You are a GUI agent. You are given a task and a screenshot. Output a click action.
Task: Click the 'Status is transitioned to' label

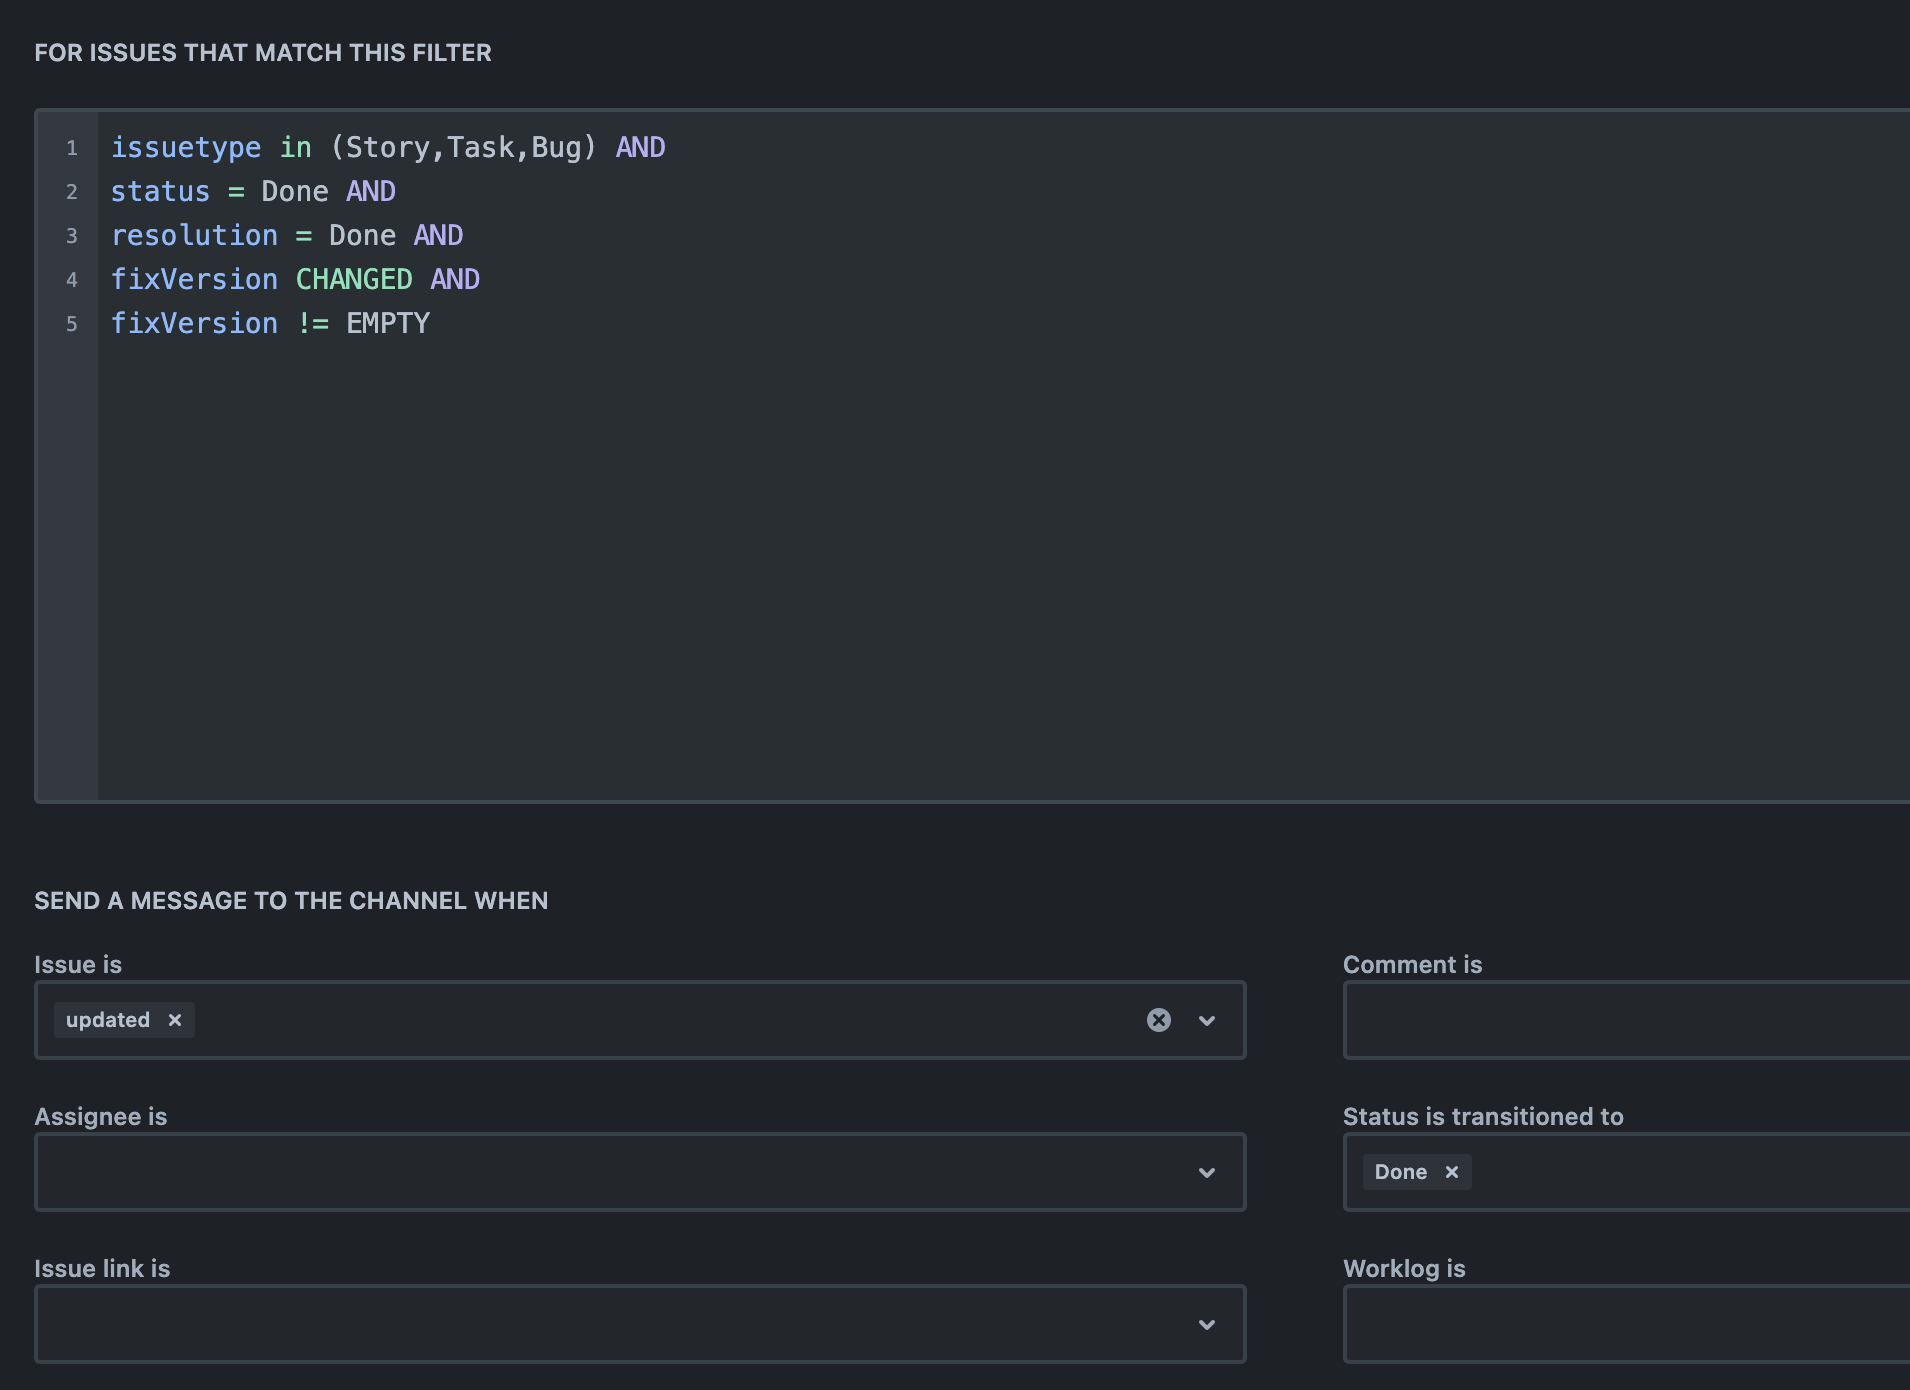click(x=1483, y=1117)
